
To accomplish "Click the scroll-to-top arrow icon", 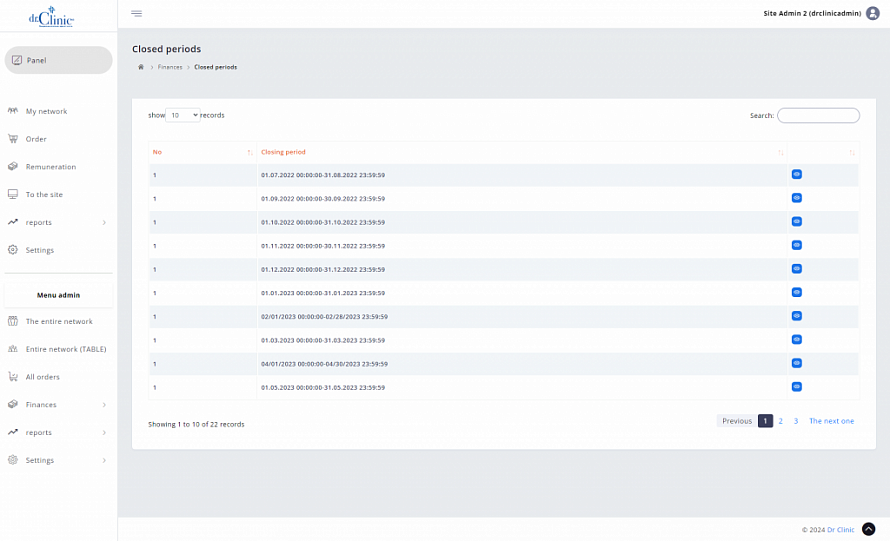I will [868, 529].
